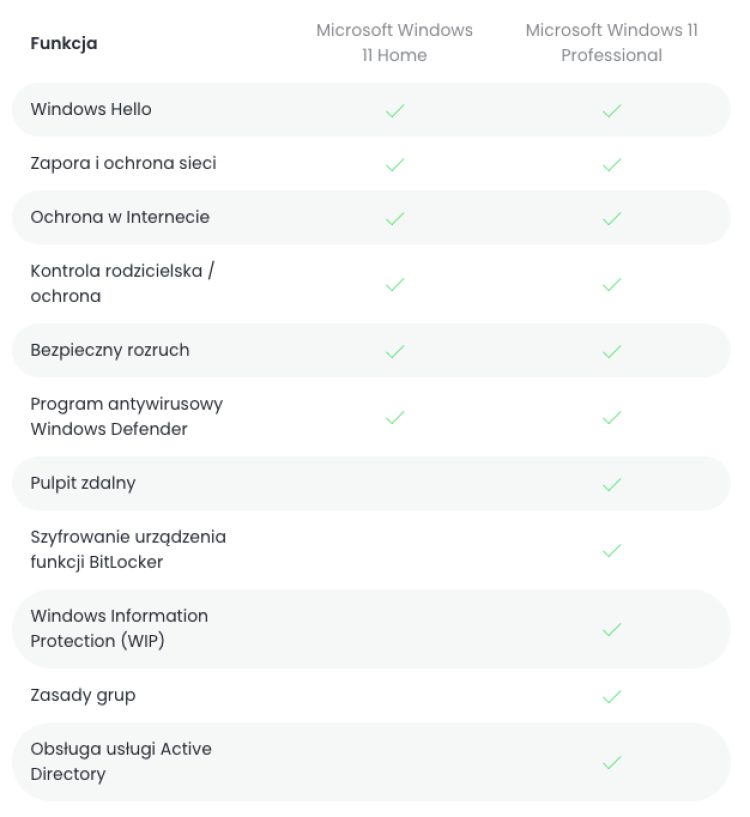Click Active Directory row checkmark
Image resolution: width=750 pixels, height=817 pixels.
[x=611, y=762]
